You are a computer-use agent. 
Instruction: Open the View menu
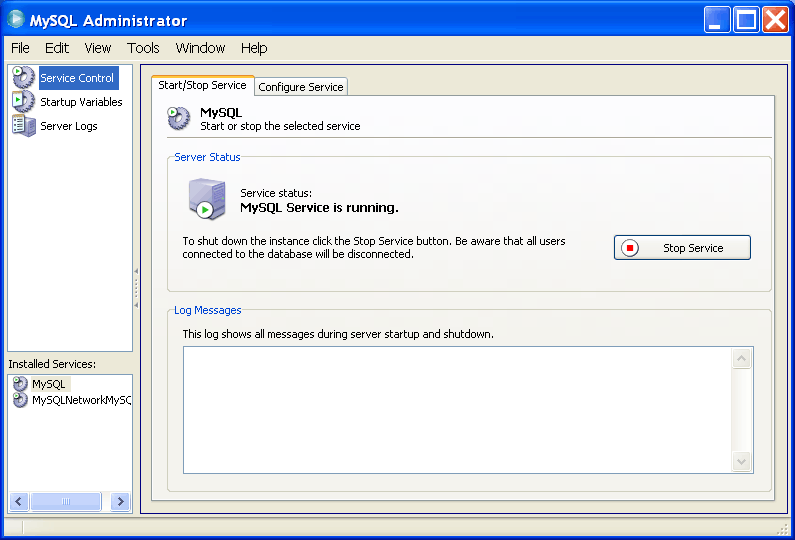tap(98, 48)
